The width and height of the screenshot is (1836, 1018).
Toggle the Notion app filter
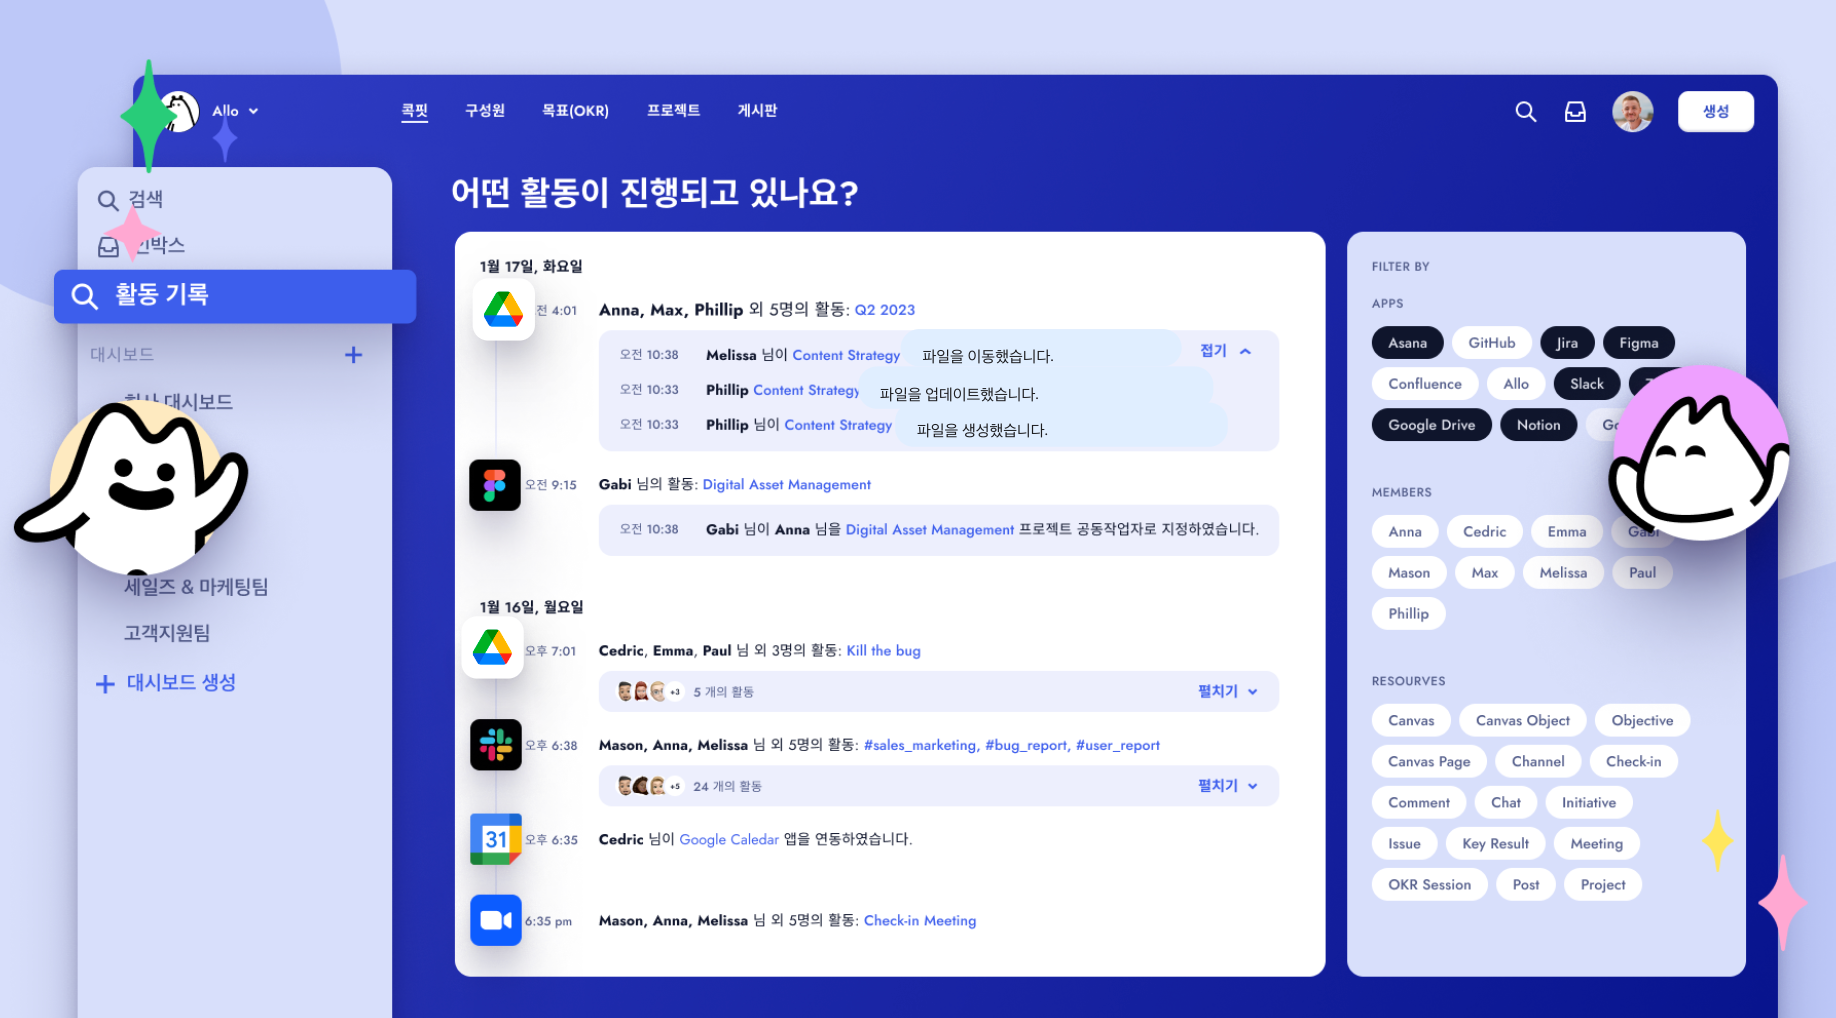(1538, 425)
